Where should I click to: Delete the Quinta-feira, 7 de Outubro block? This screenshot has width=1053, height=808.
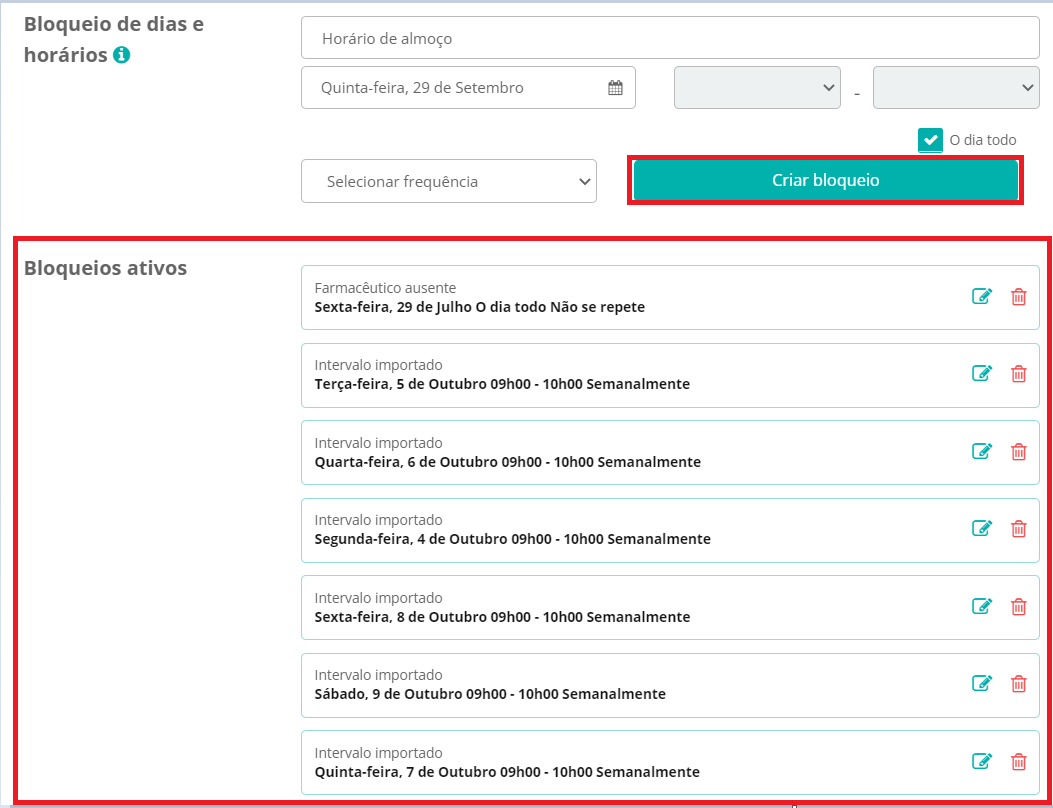(1018, 761)
